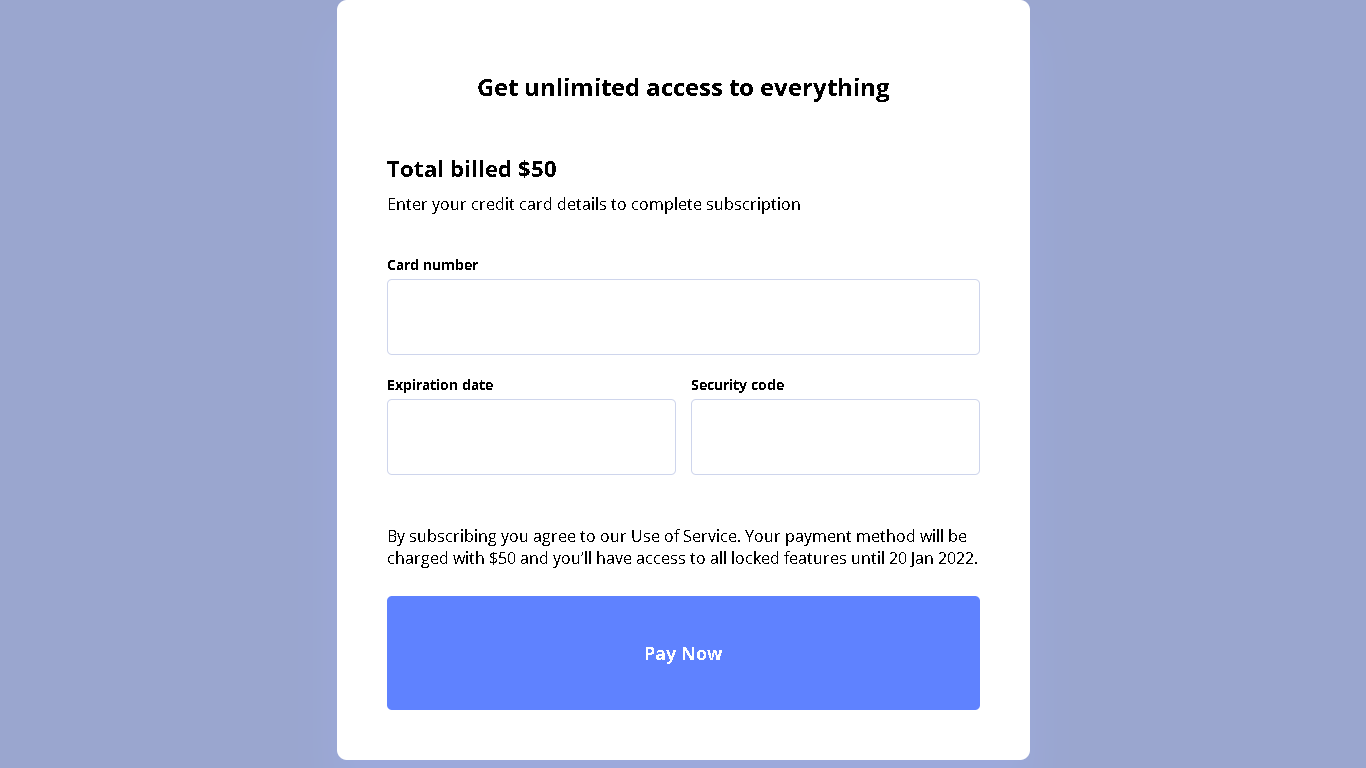Click the blue background right of the form
Screen dimensions: 1366x768
click(x=1198, y=384)
